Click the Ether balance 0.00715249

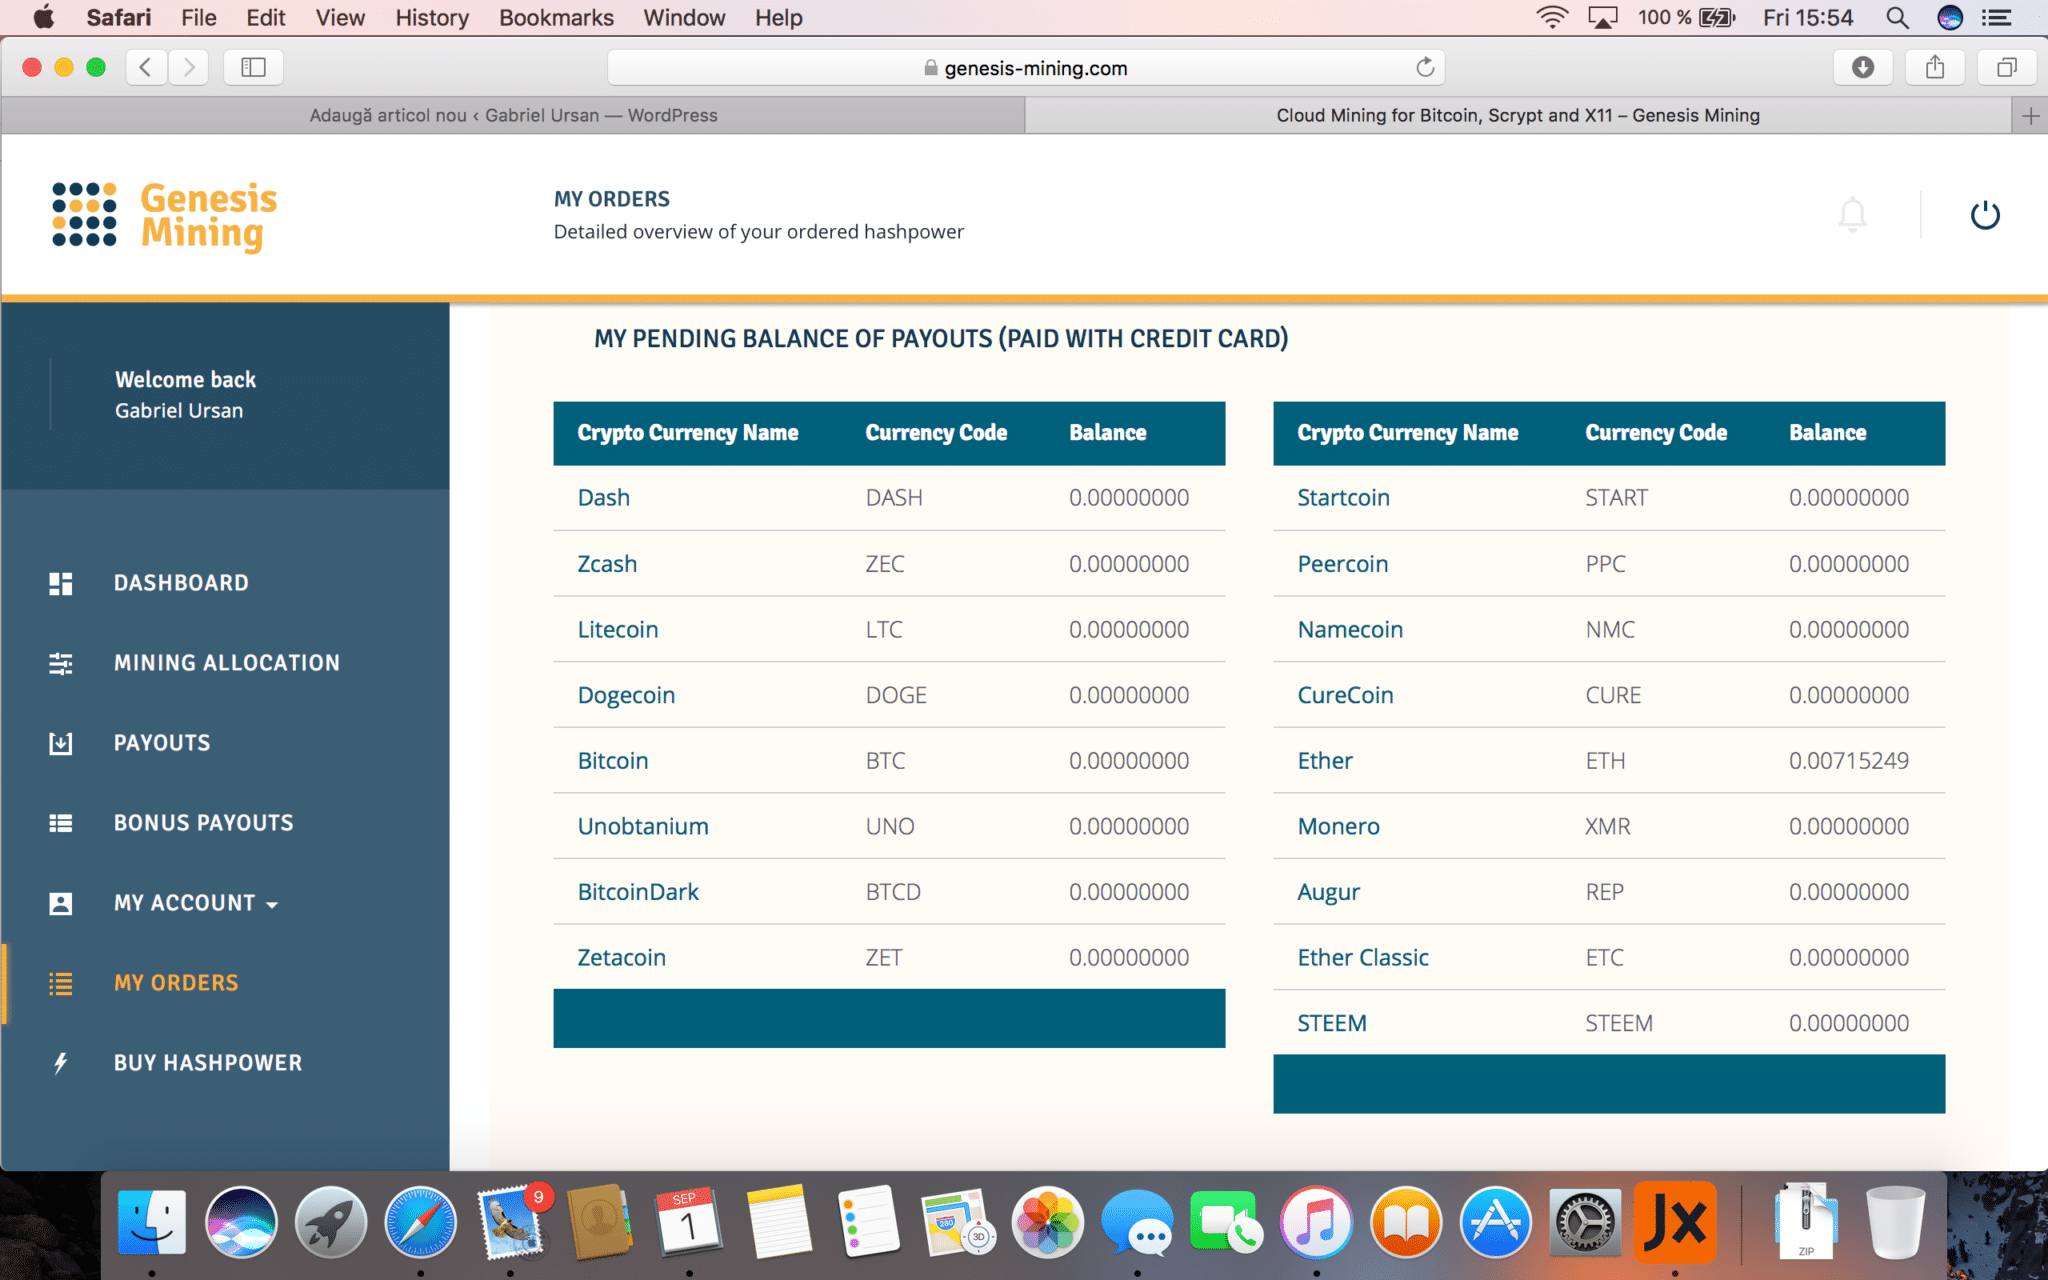click(x=1848, y=761)
